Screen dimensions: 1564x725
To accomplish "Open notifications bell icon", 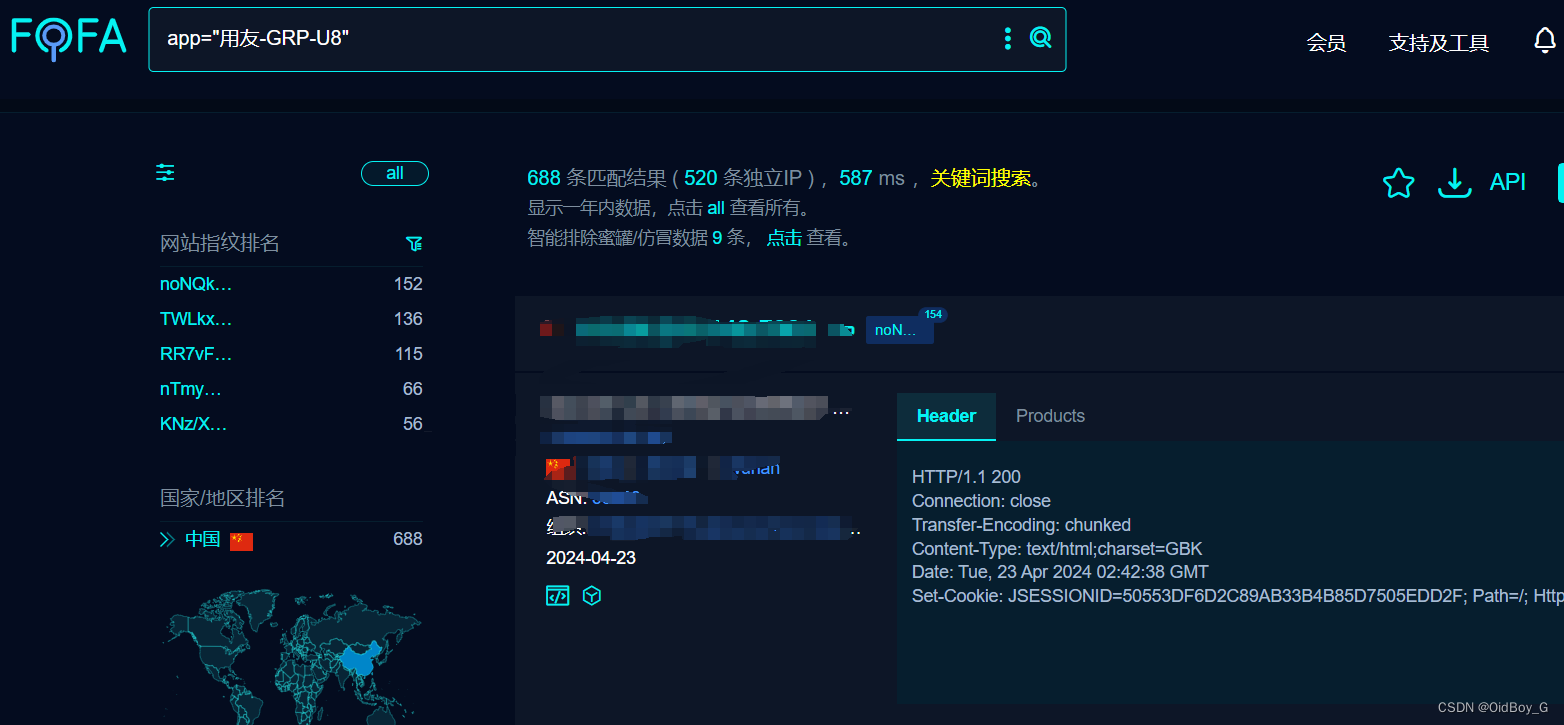I will [x=1545, y=41].
